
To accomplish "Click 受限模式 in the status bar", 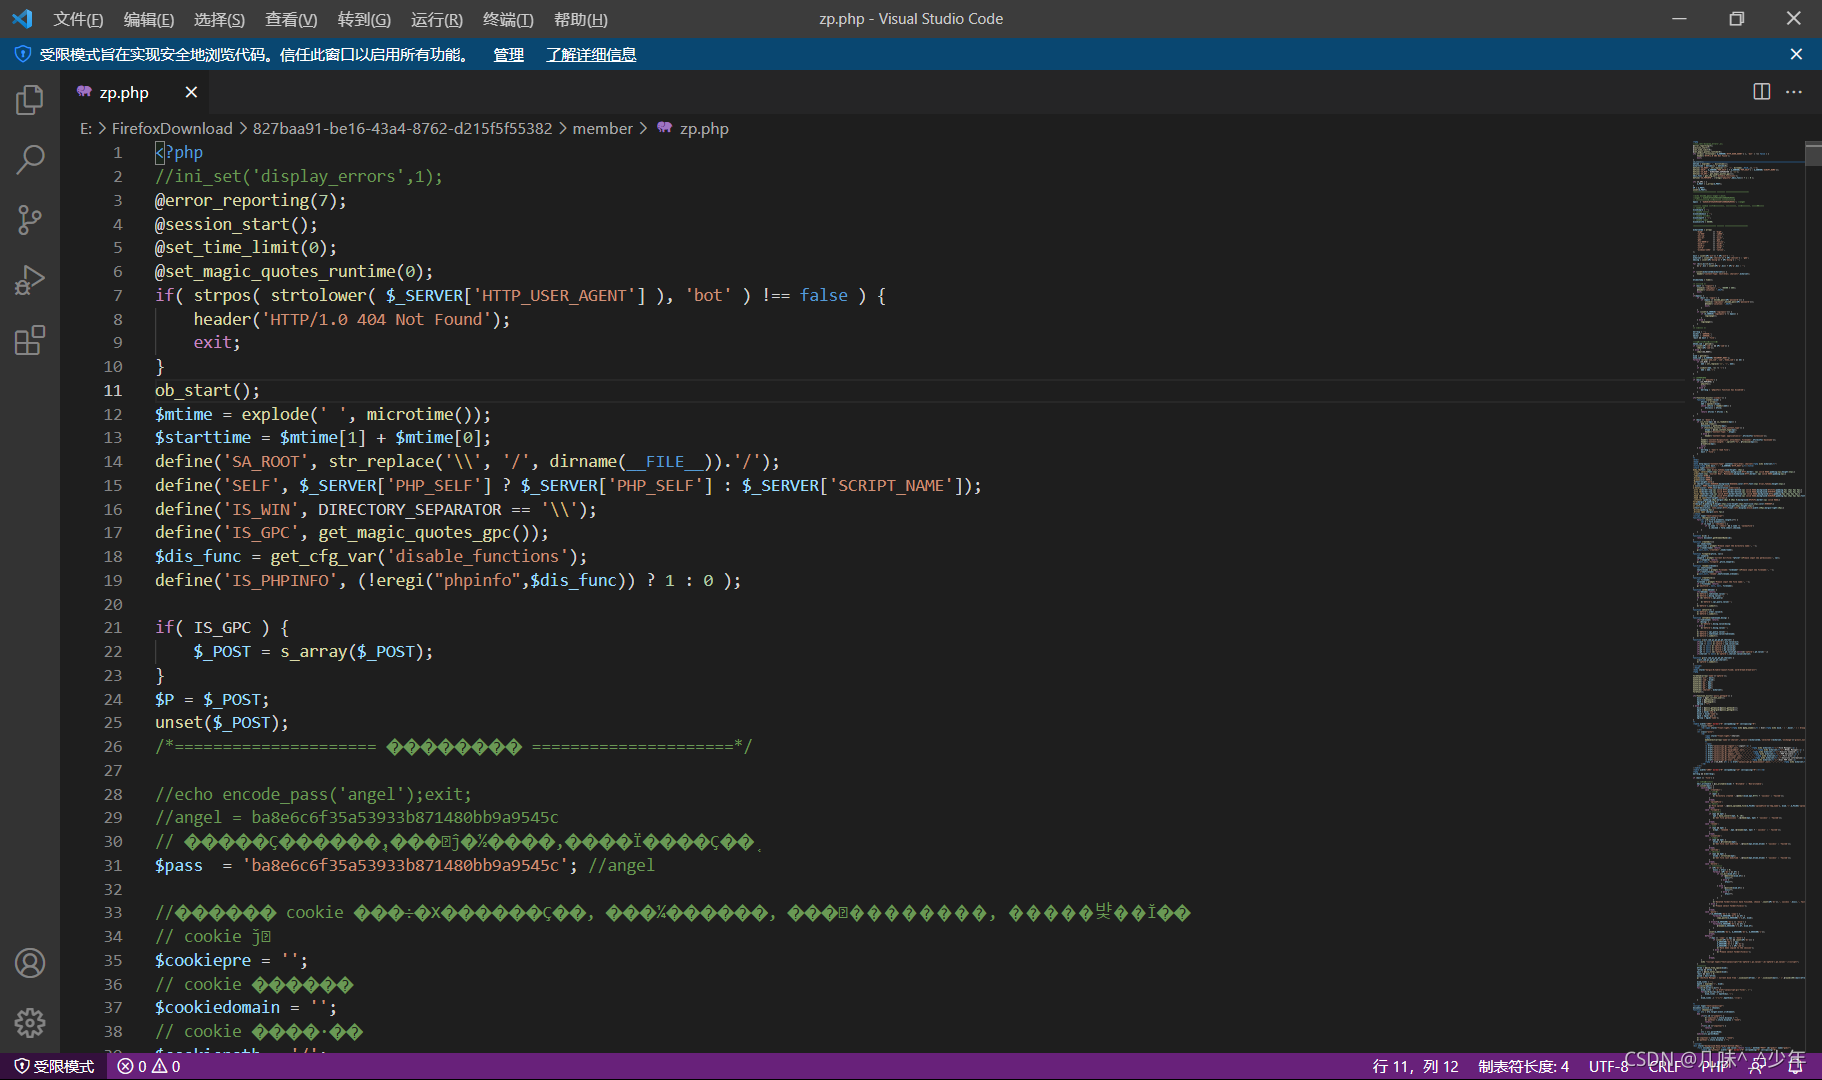I will 55,1066.
